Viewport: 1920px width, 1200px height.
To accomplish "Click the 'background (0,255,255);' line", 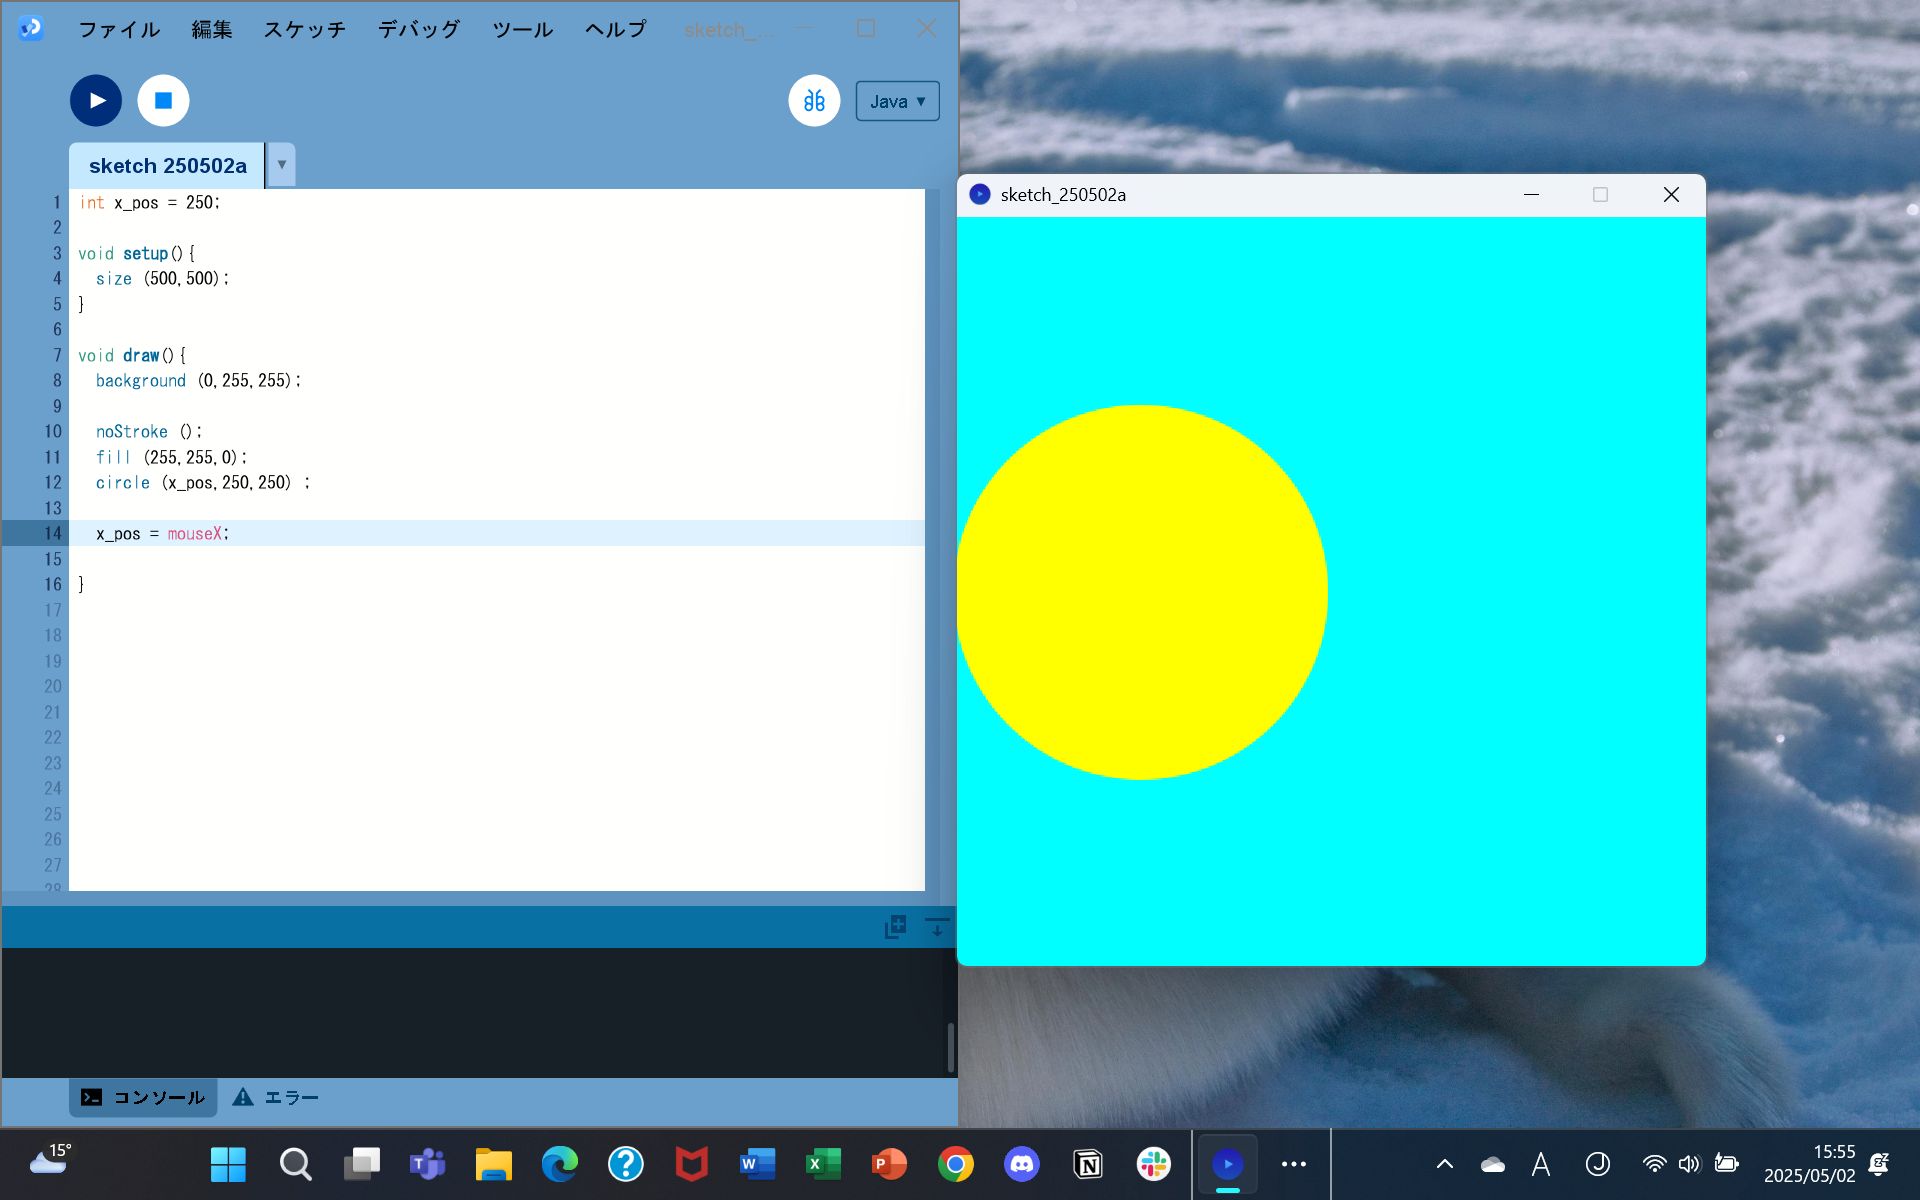I will pos(198,381).
